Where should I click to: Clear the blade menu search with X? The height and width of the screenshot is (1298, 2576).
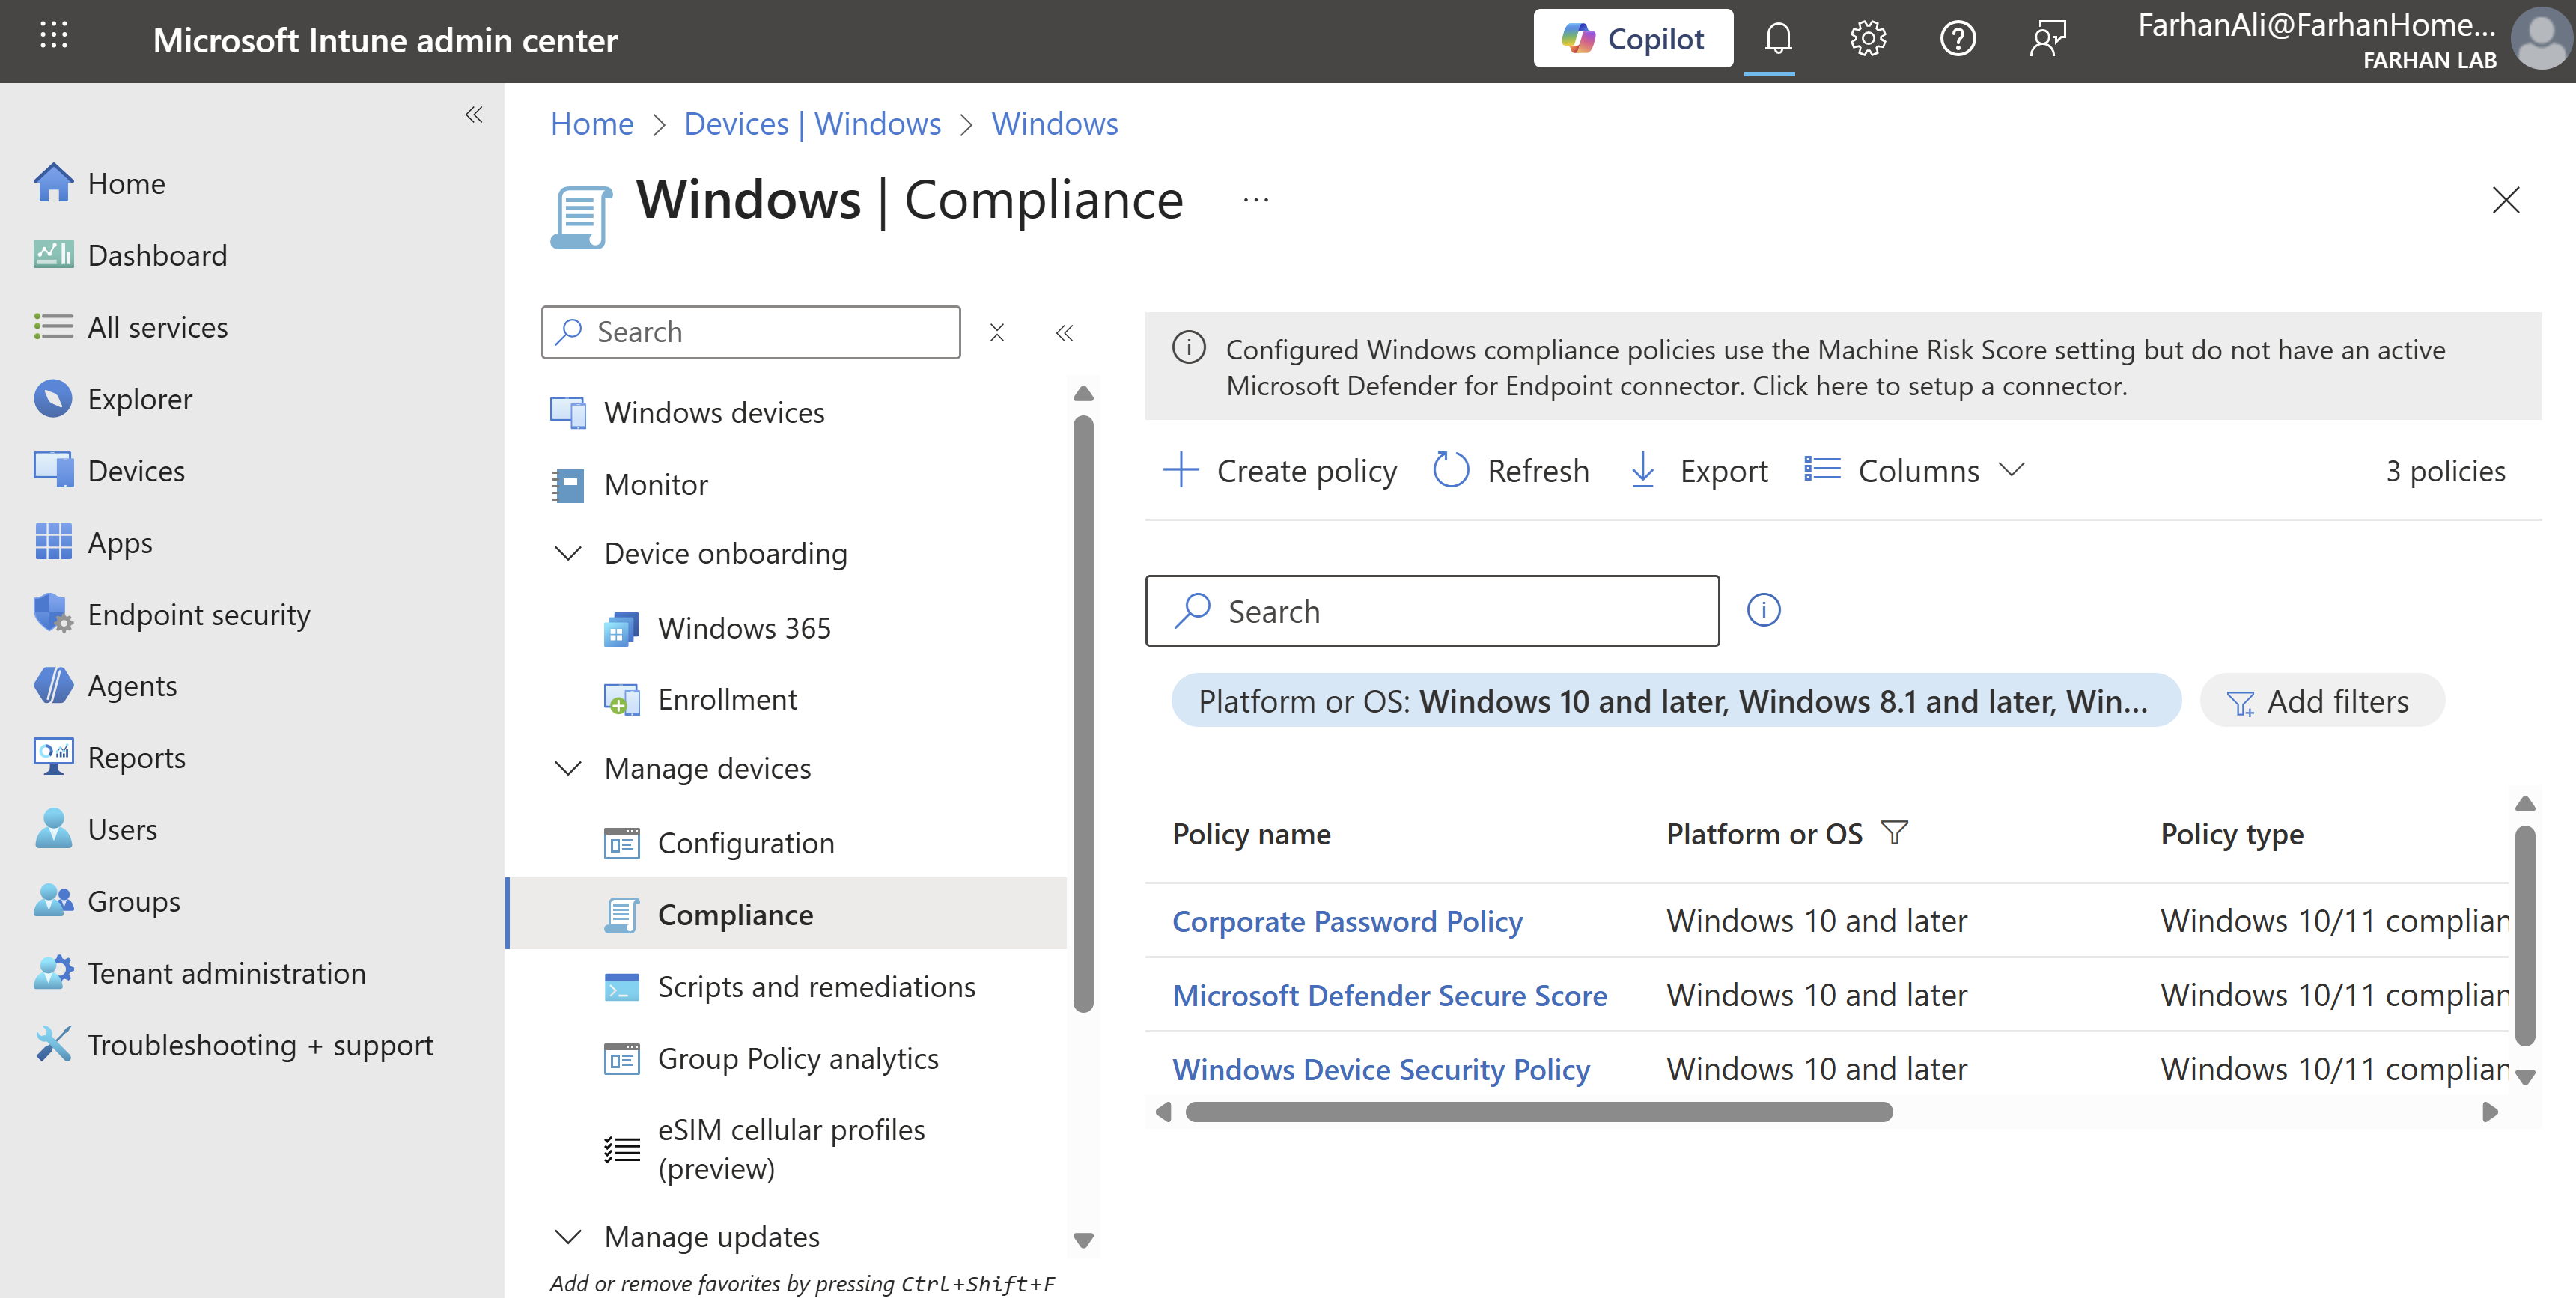[996, 332]
